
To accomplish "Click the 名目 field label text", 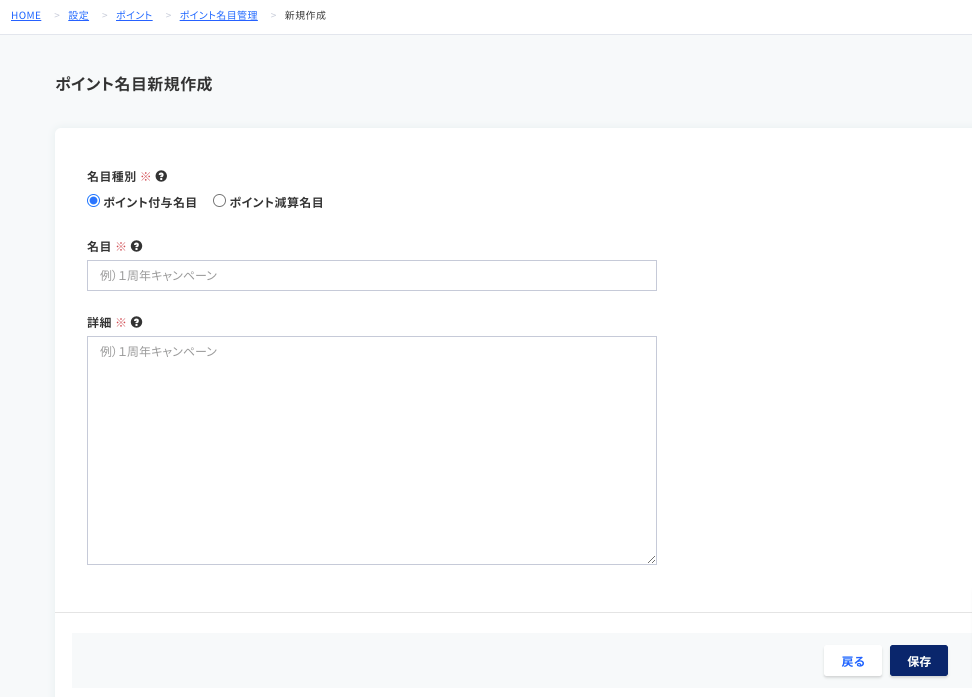I will point(99,247).
